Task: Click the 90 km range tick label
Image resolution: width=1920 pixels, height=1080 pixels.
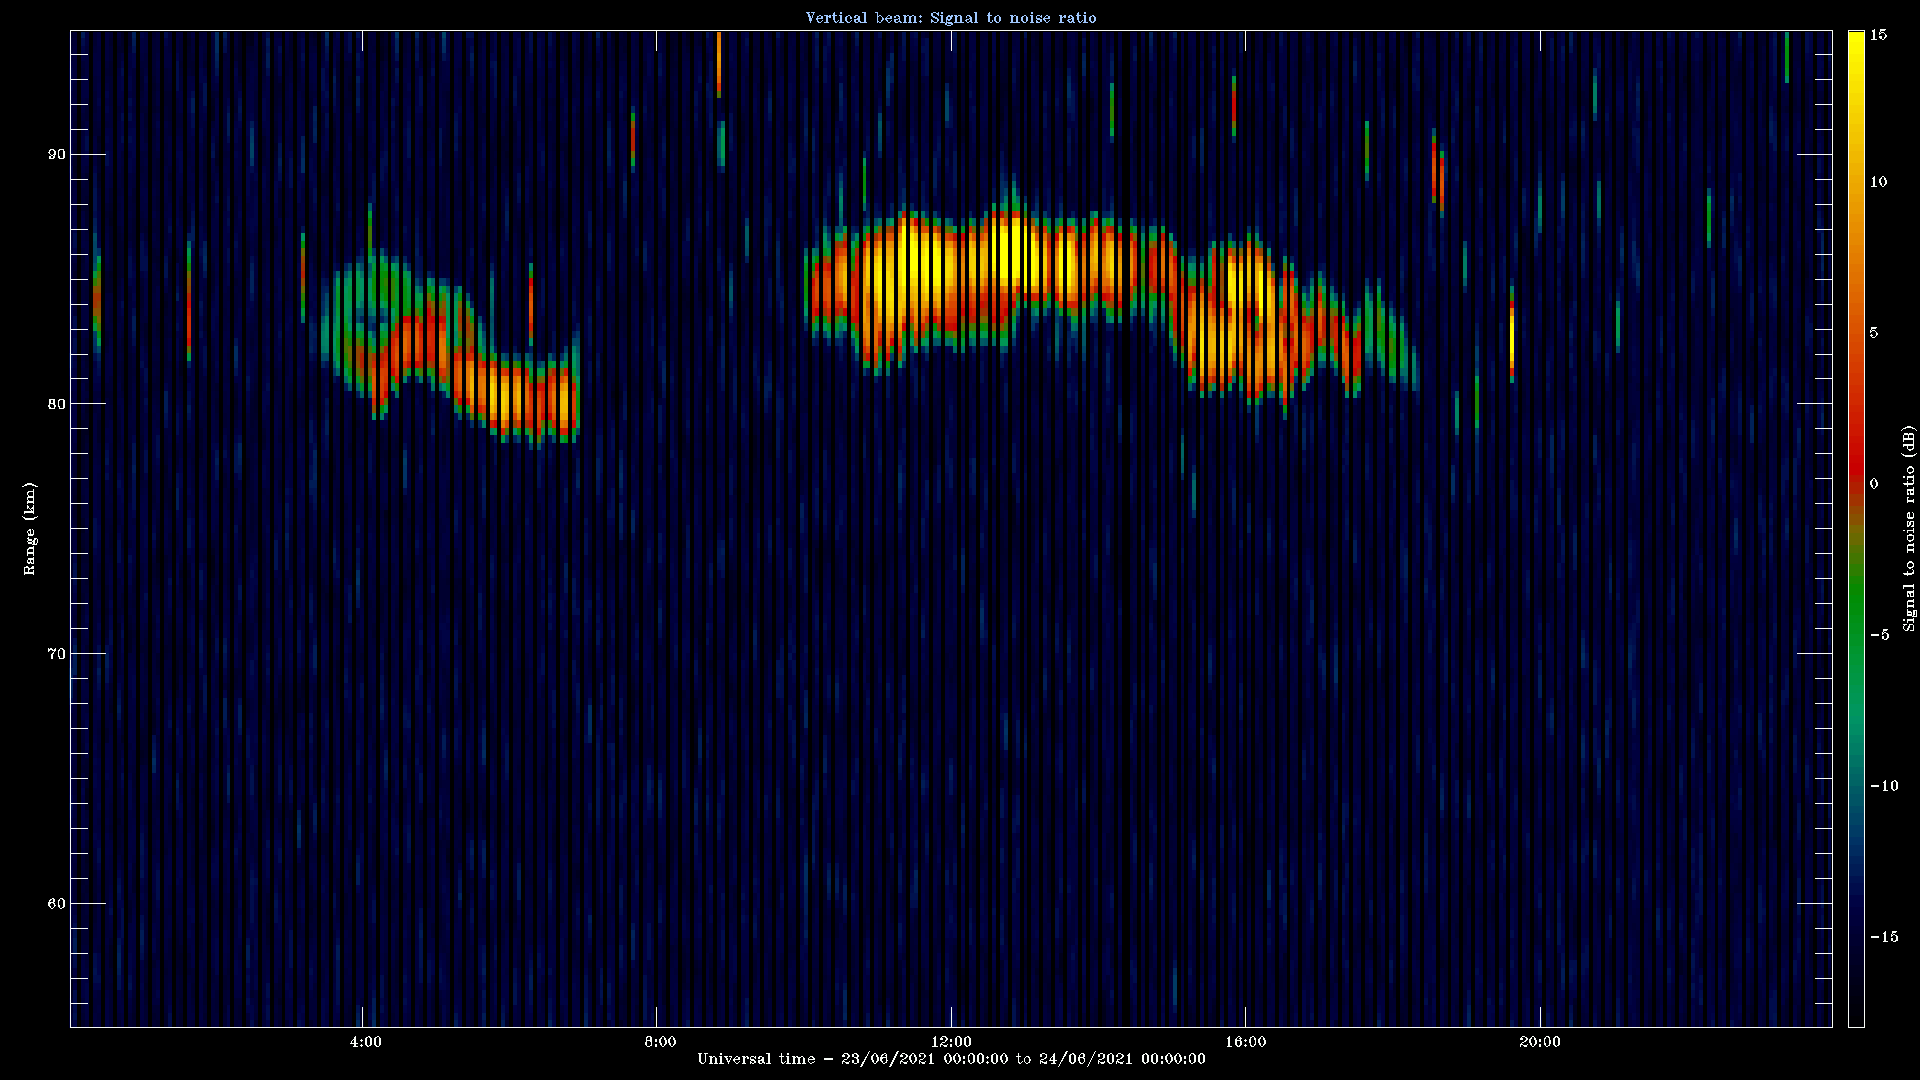Action: (56, 154)
